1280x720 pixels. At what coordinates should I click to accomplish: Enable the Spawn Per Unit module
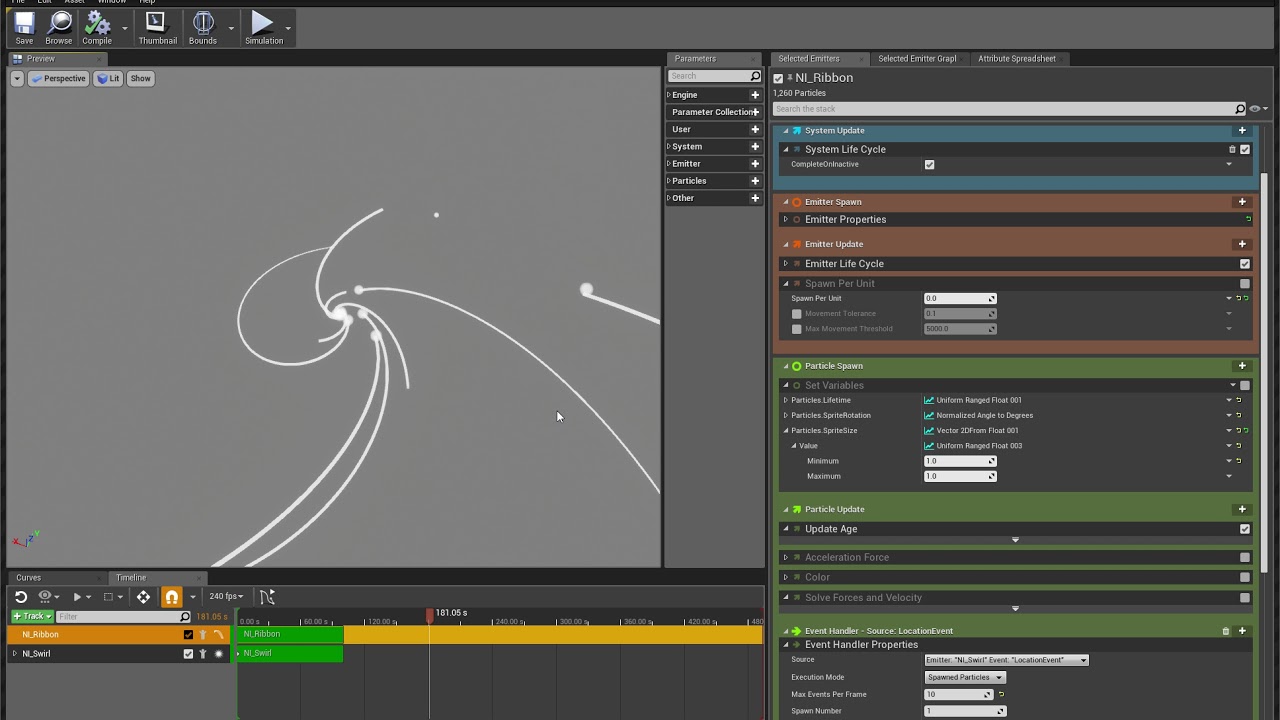(x=1245, y=284)
